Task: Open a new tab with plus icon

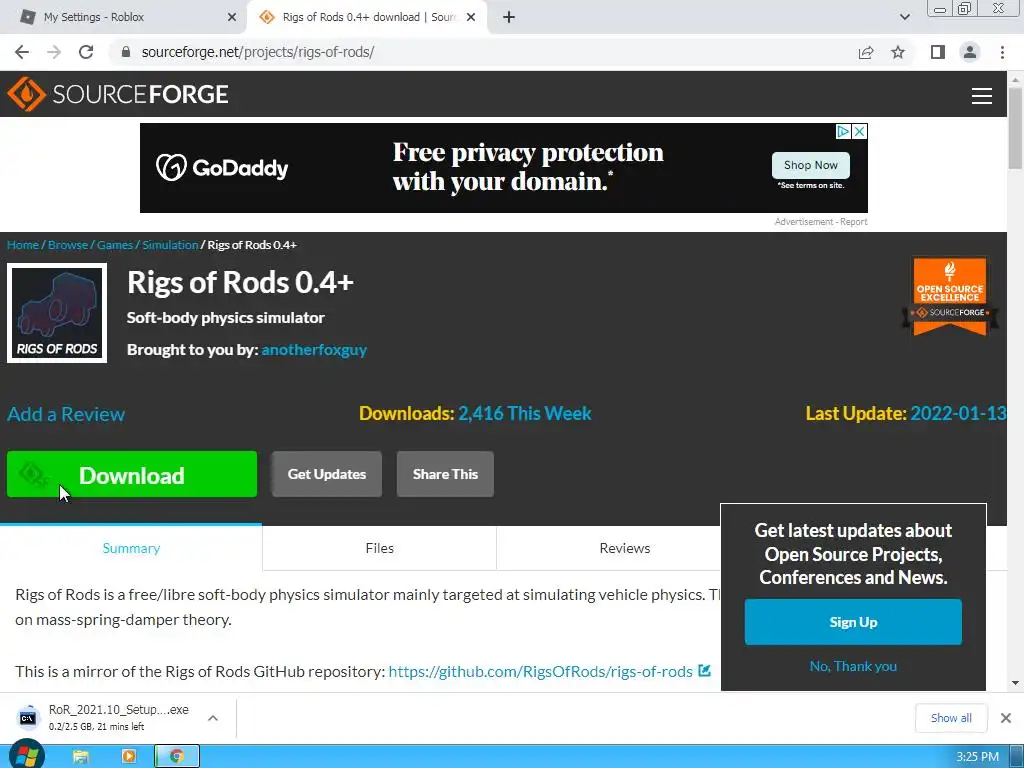Action: point(509,17)
